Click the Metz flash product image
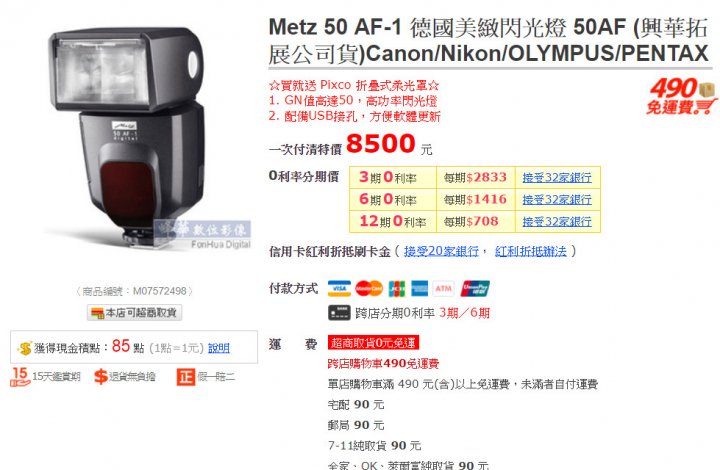The height and width of the screenshot is (470, 720). coord(133,137)
